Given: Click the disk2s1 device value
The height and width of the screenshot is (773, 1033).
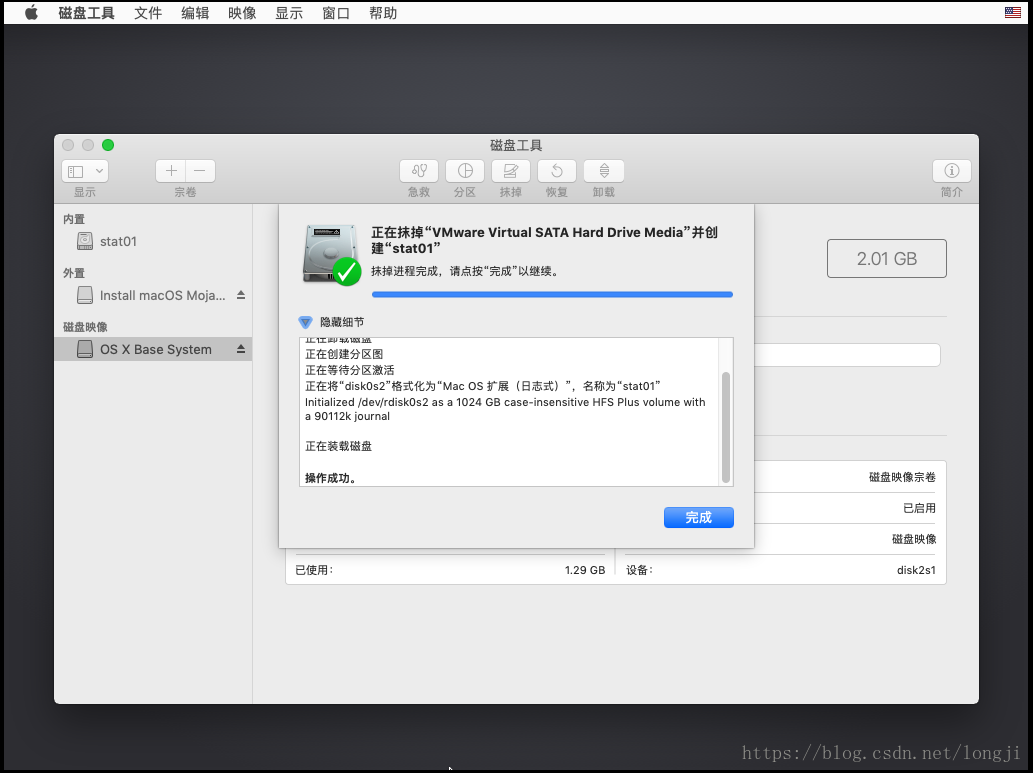Looking at the screenshot, I should [x=916, y=570].
